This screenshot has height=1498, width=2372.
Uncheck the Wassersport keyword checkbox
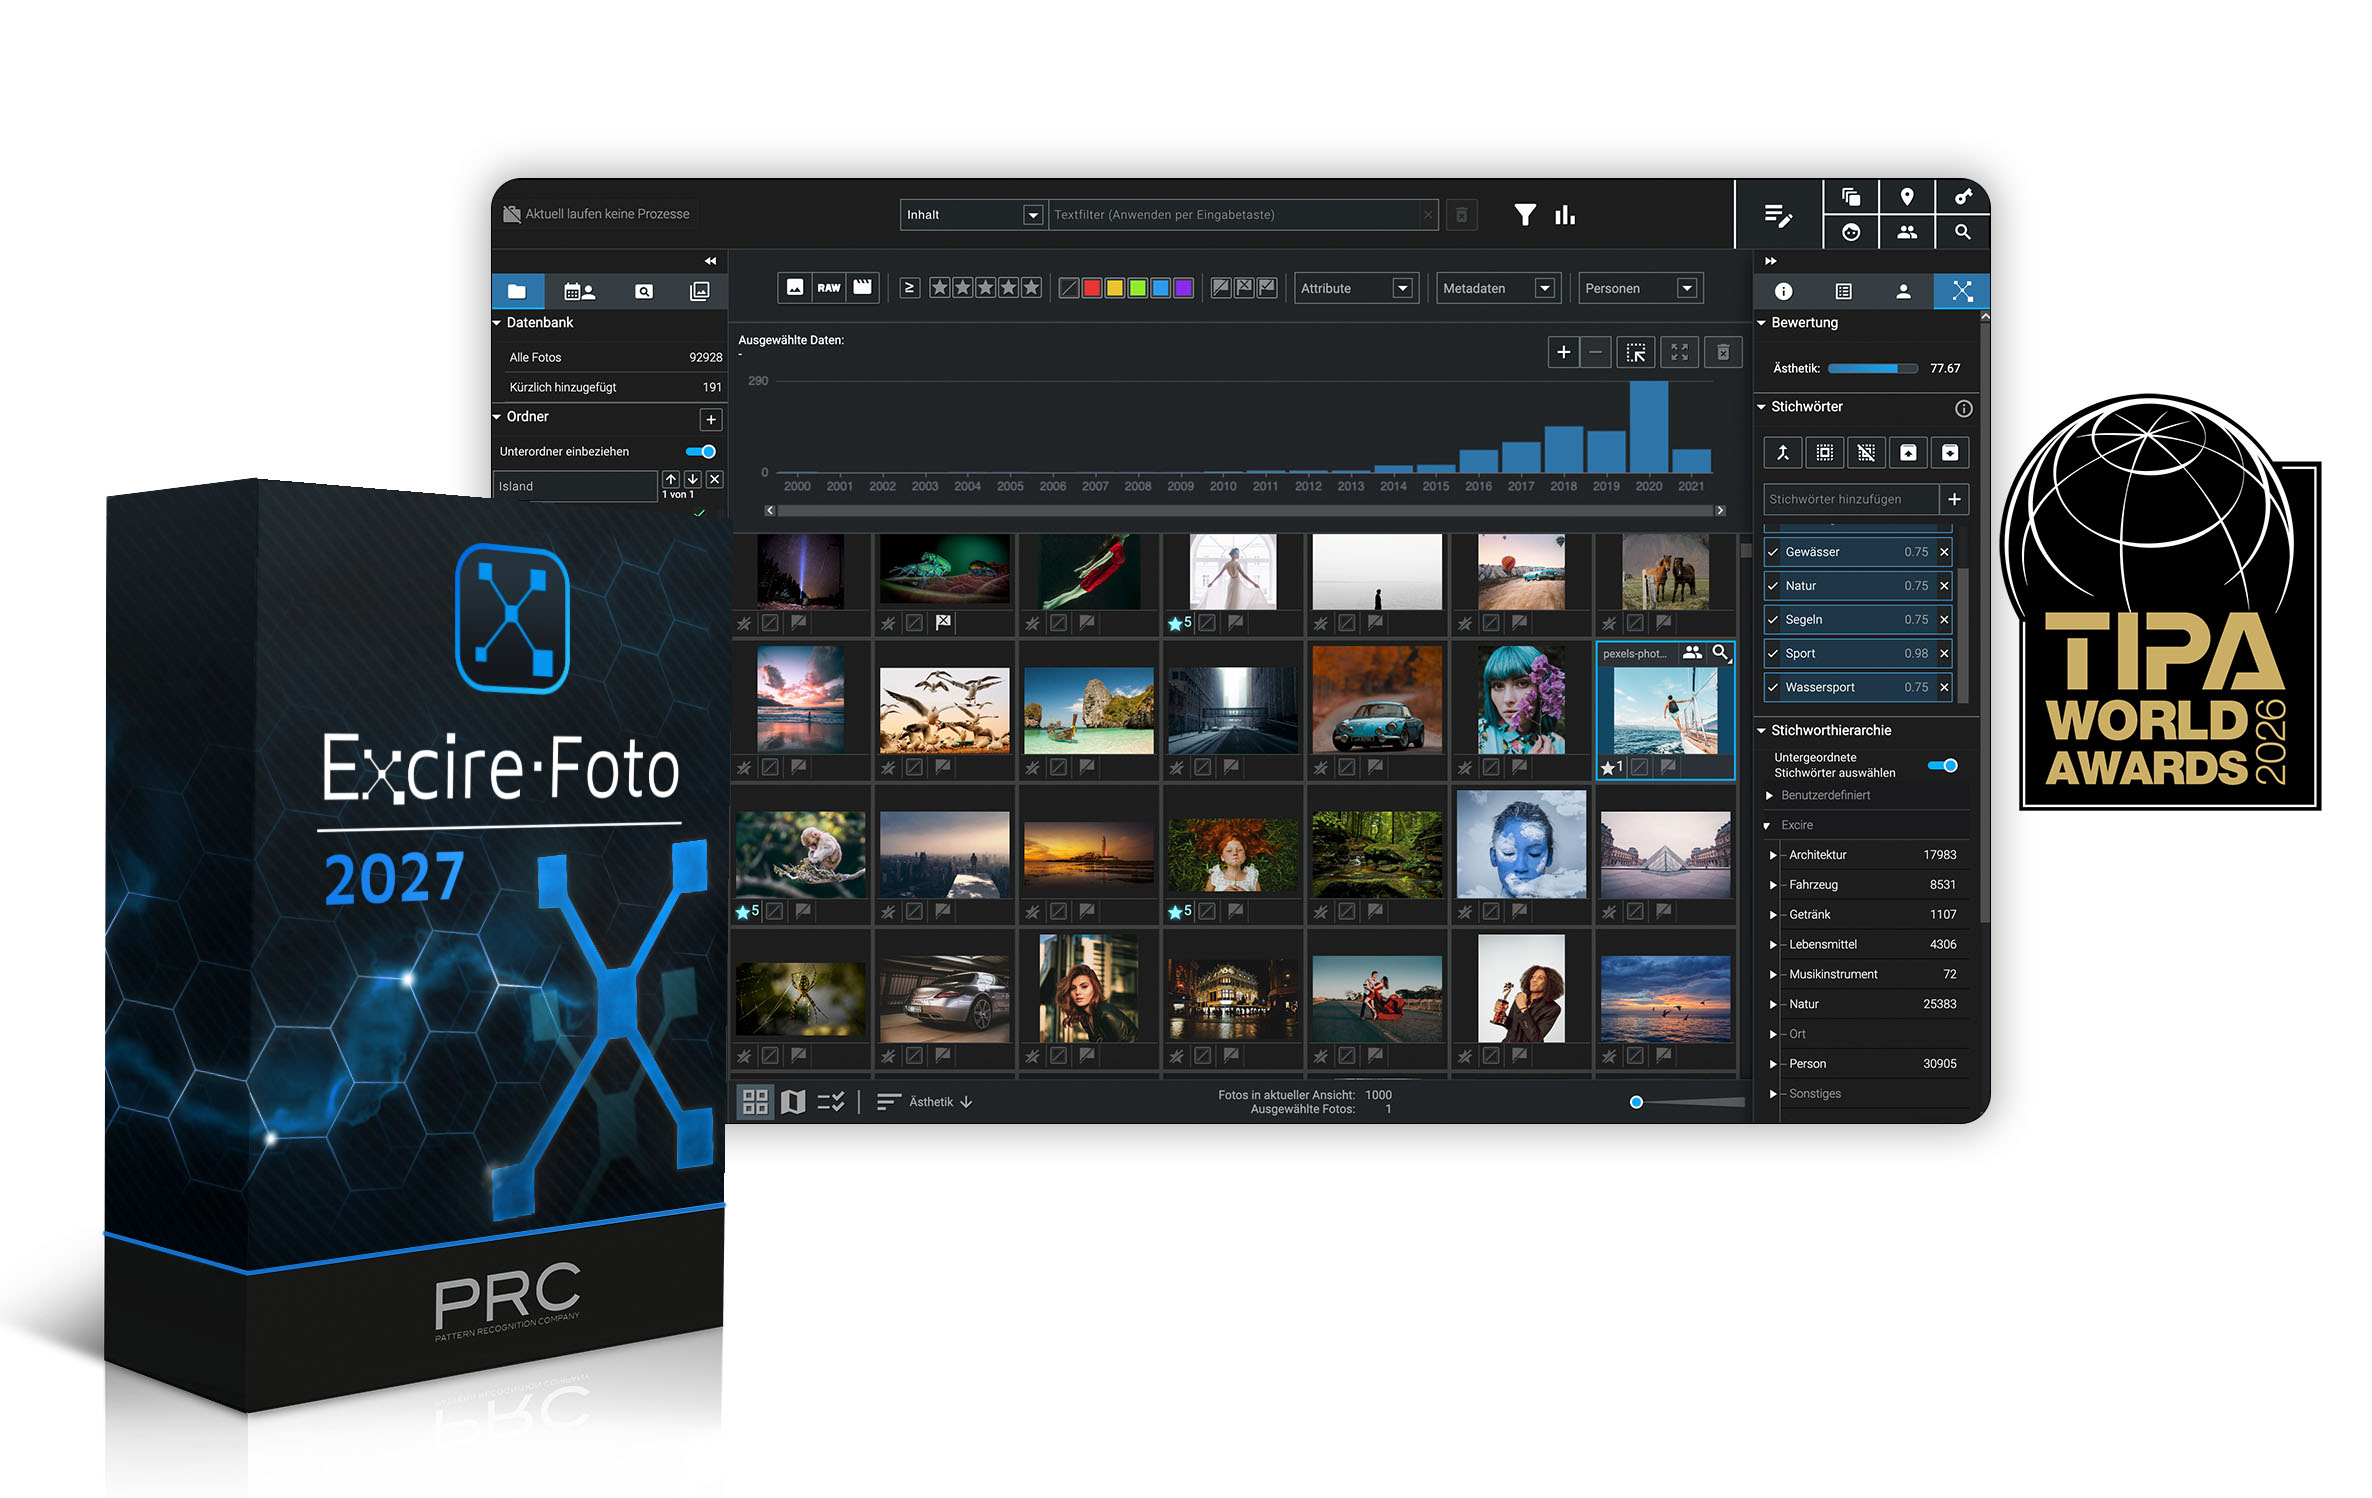[x=1773, y=688]
